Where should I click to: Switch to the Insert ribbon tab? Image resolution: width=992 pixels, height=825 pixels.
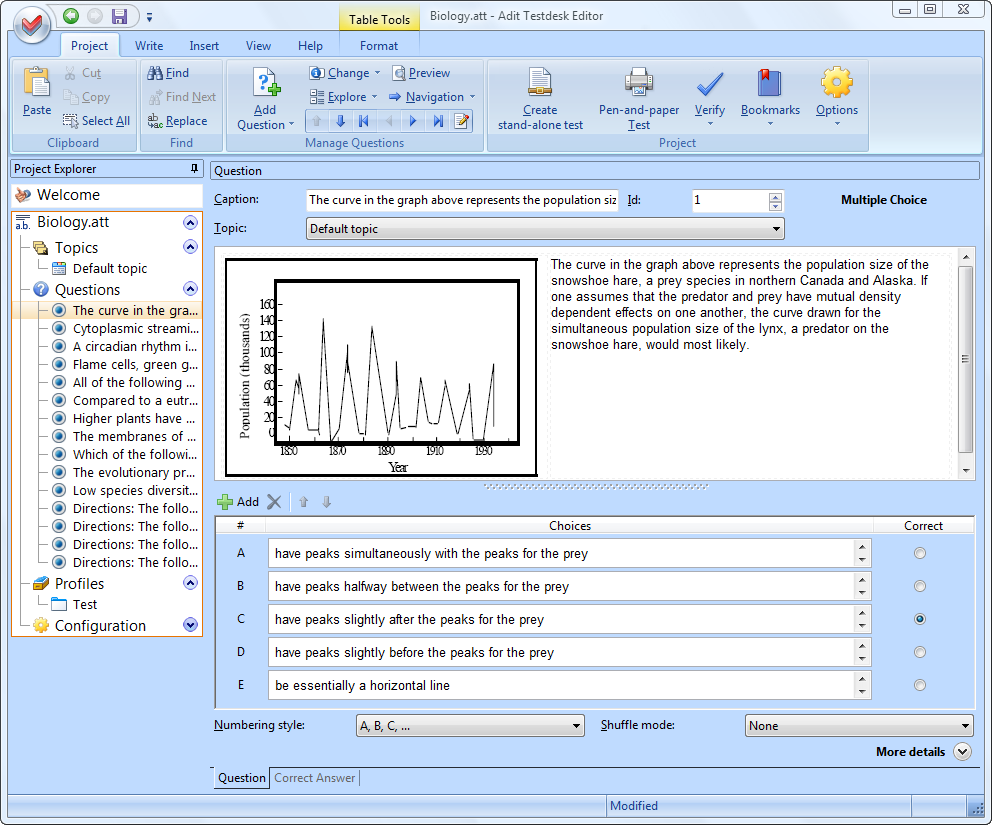(x=204, y=46)
